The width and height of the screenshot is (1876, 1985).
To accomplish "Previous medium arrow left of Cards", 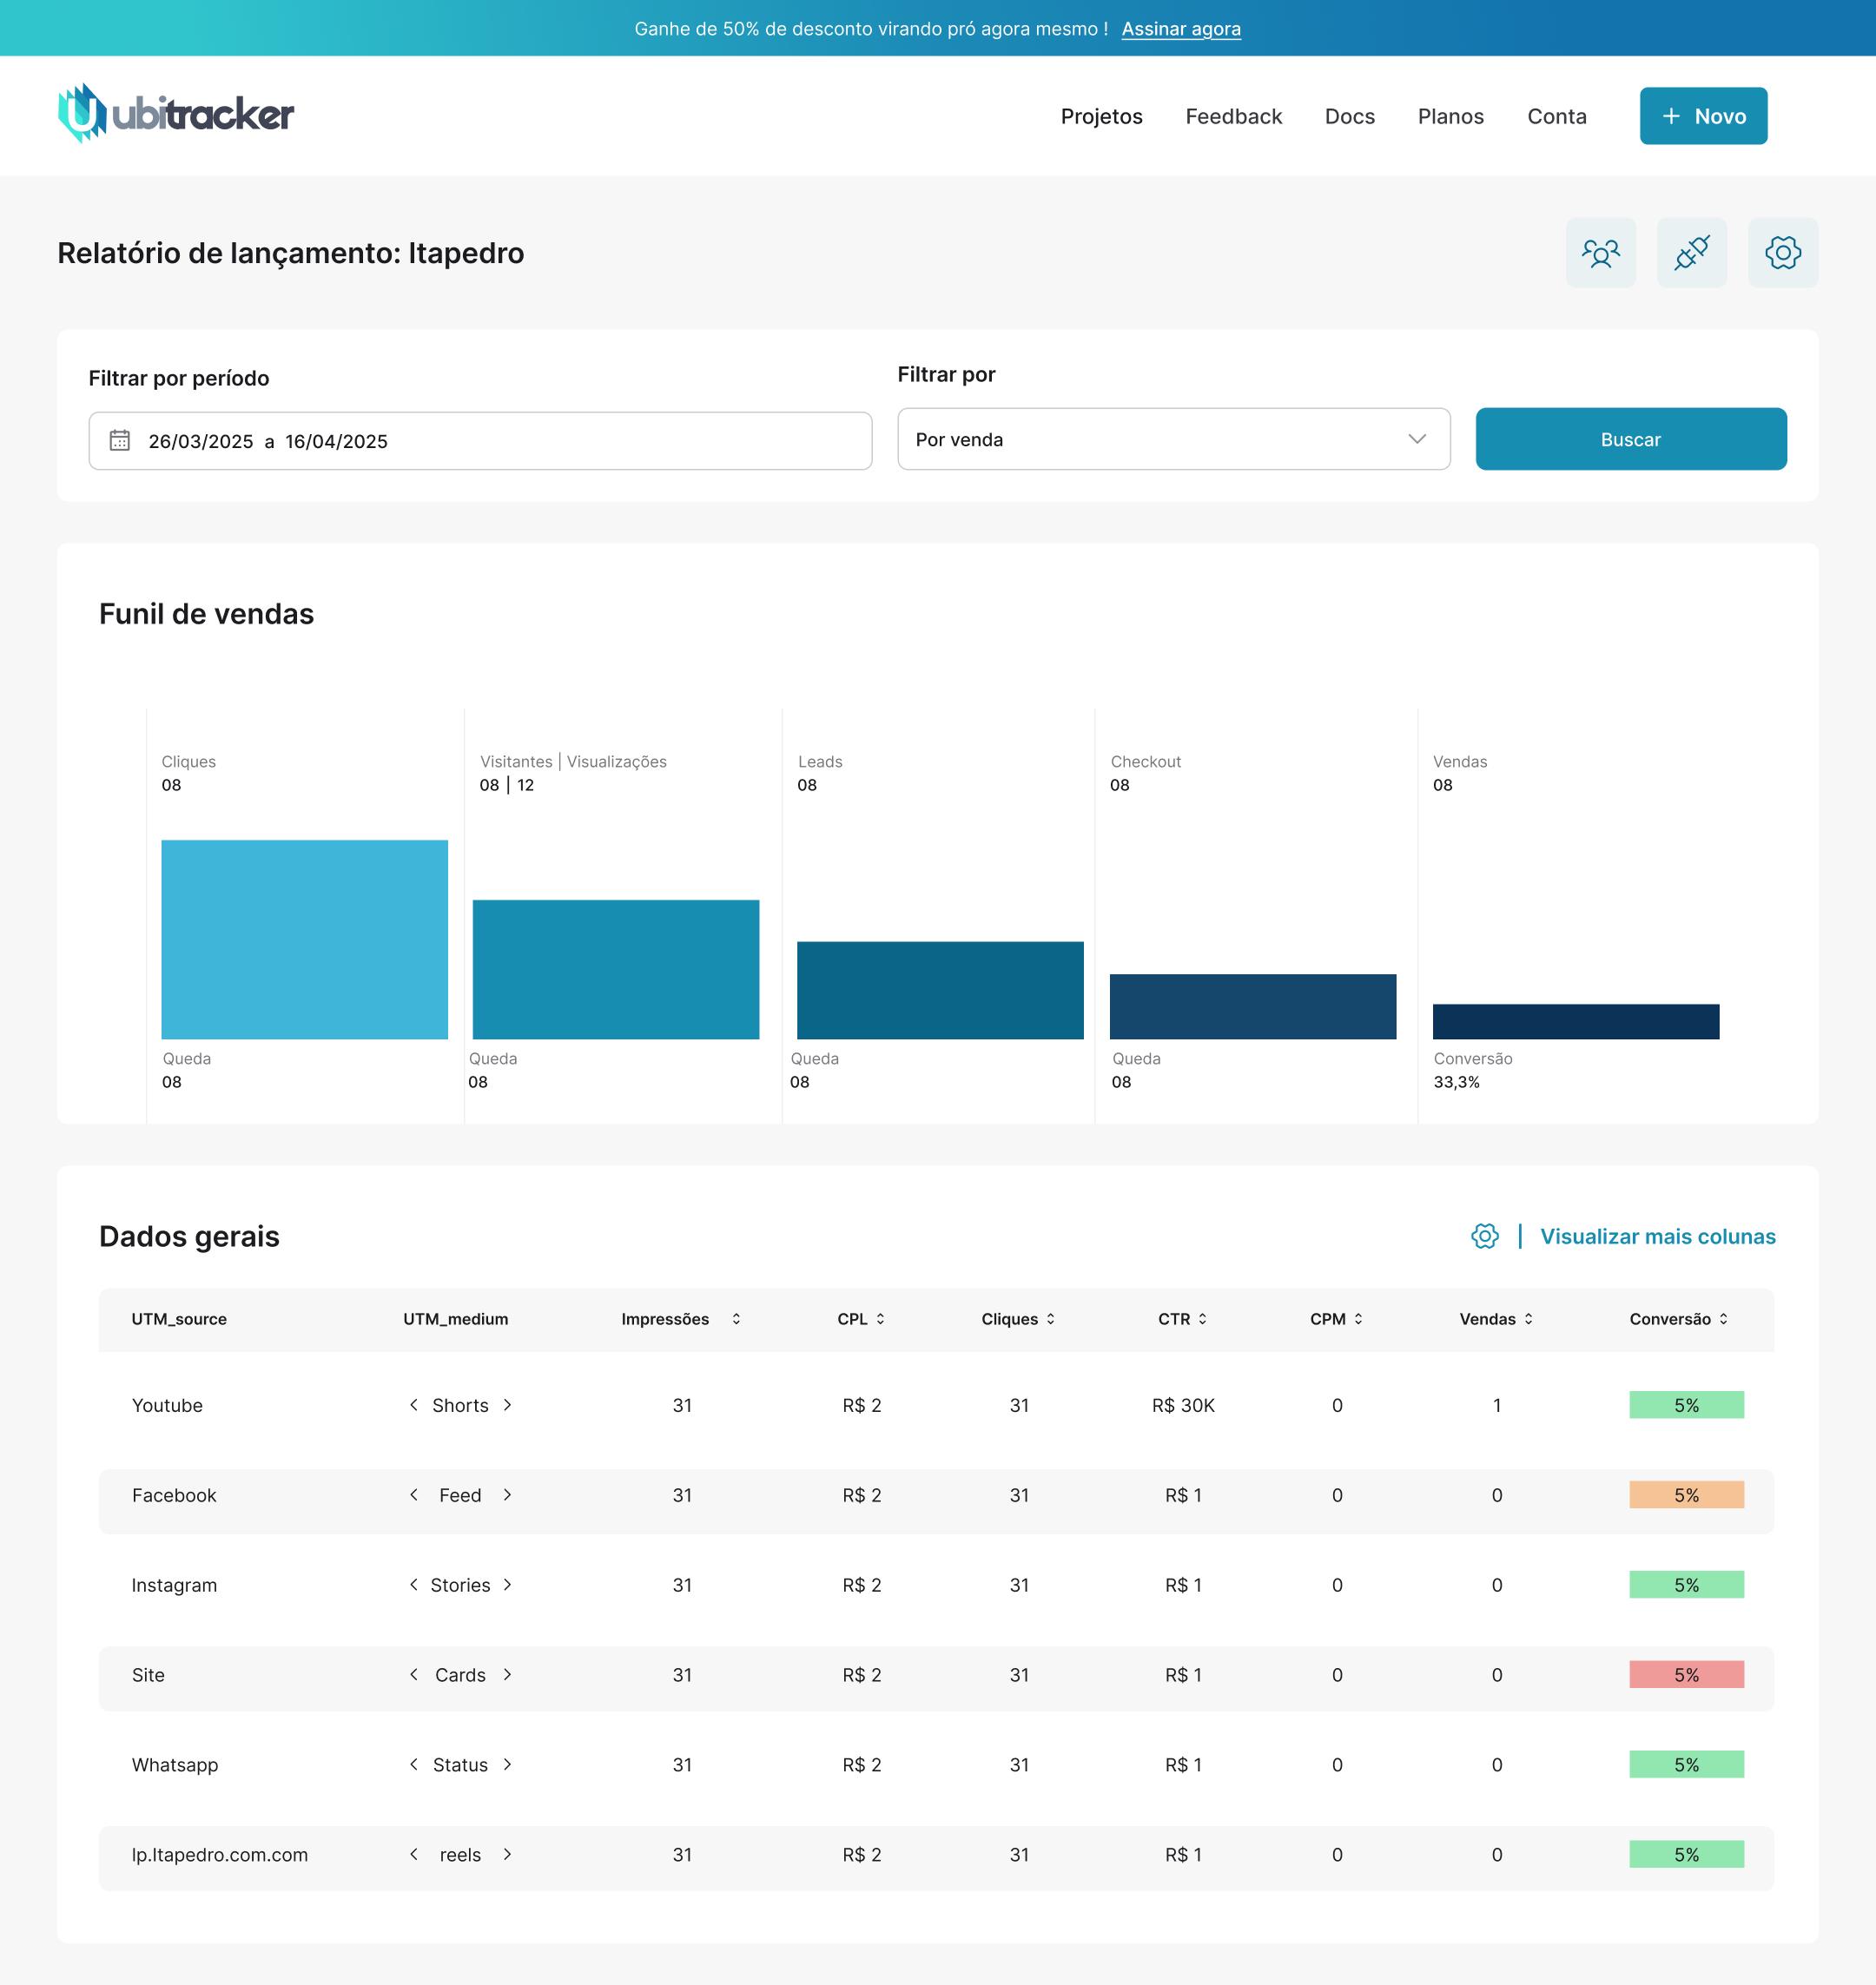I will pyautogui.click(x=413, y=1675).
